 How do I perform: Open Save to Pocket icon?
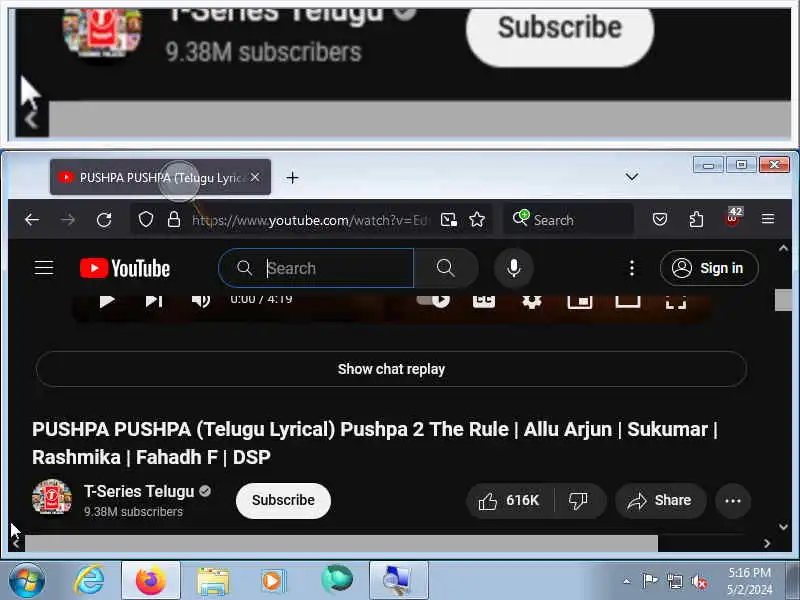click(x=660, y=220)
